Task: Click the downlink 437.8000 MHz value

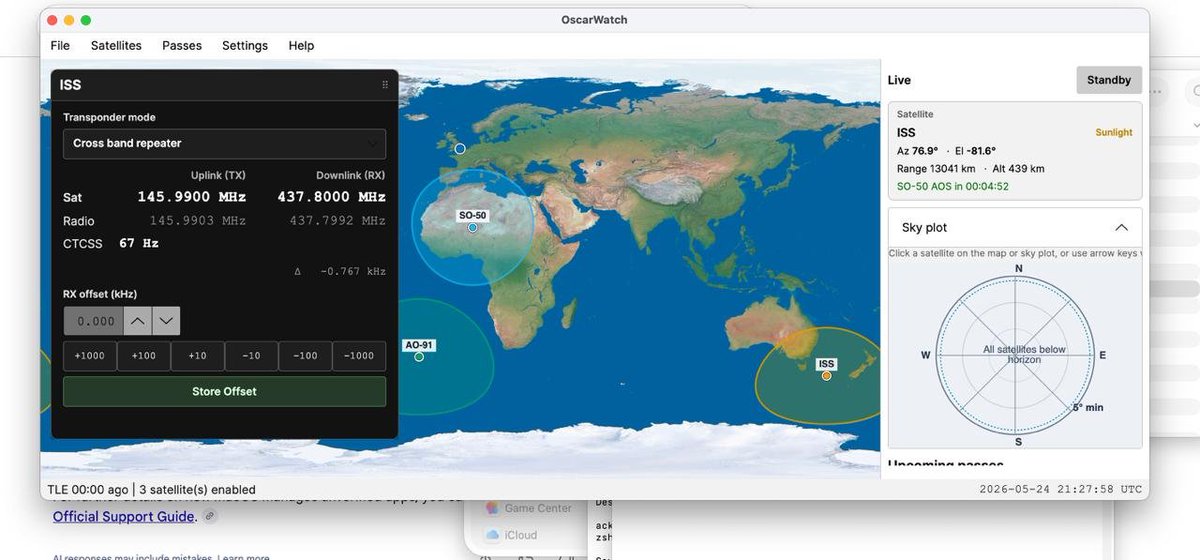Action: pyautogui.click(x=331, y=197)
